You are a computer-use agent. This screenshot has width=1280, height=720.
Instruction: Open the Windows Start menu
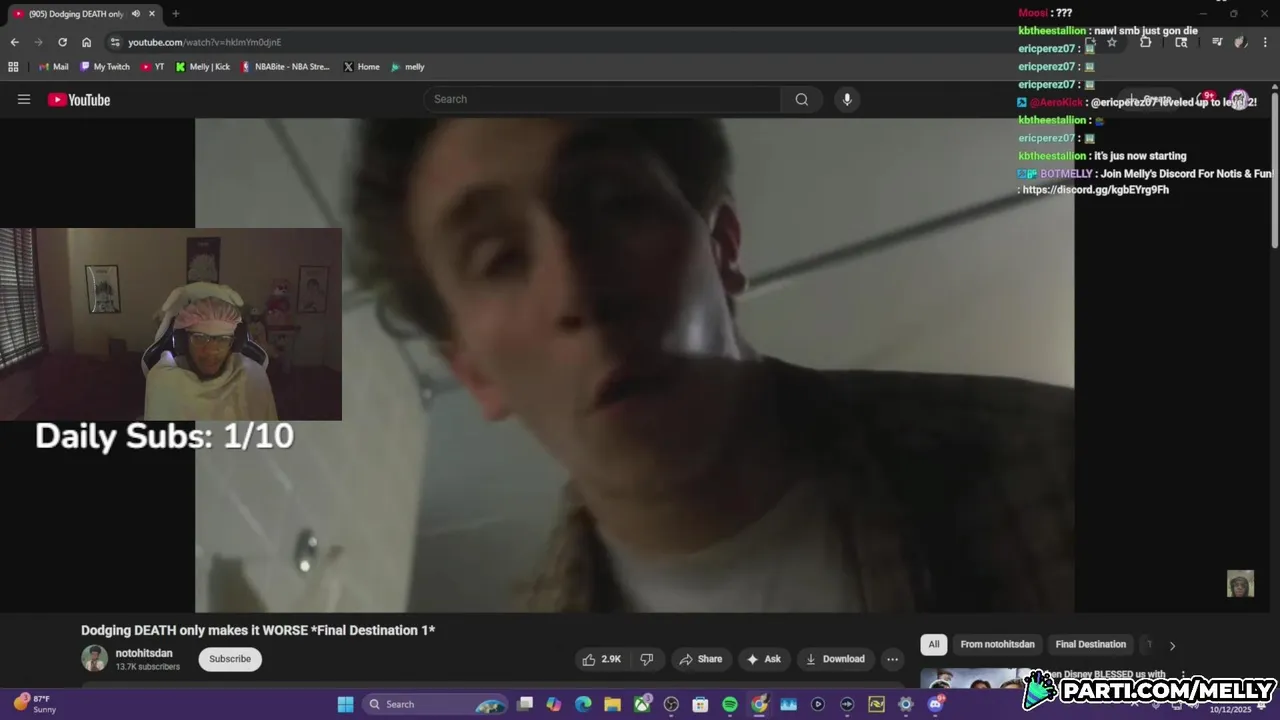(x=345, y=704)
